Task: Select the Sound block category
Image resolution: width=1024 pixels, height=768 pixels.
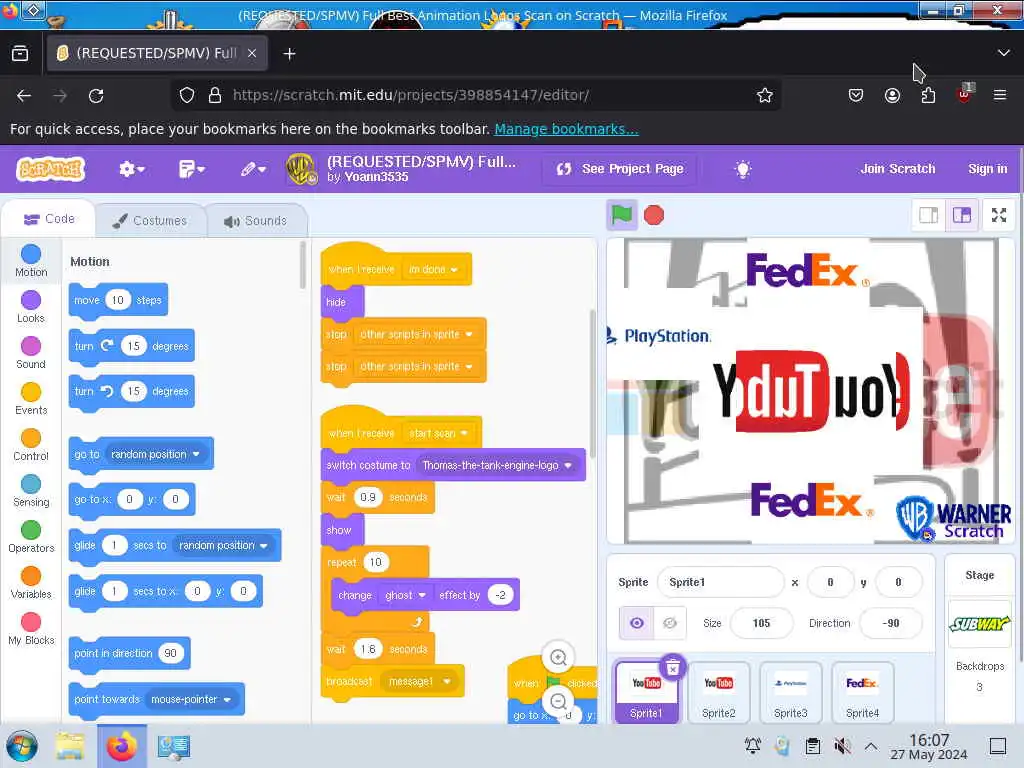Action: click(x=31, y=353)
